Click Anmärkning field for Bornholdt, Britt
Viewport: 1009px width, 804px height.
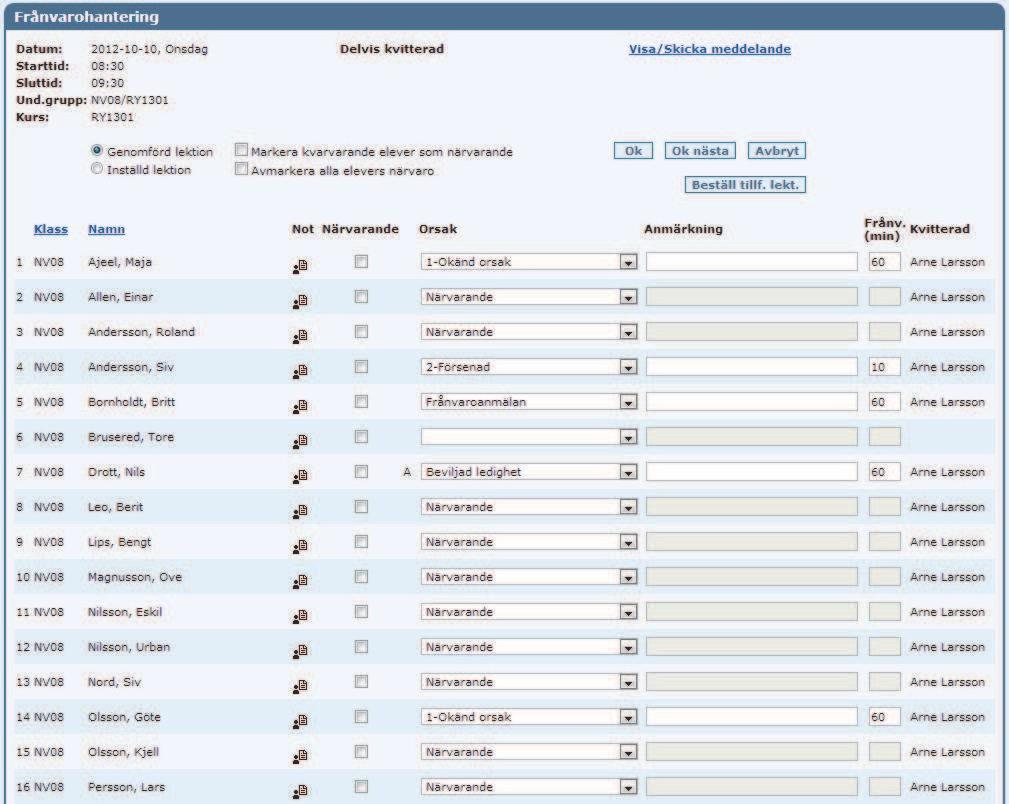click(x=752, y=402)
